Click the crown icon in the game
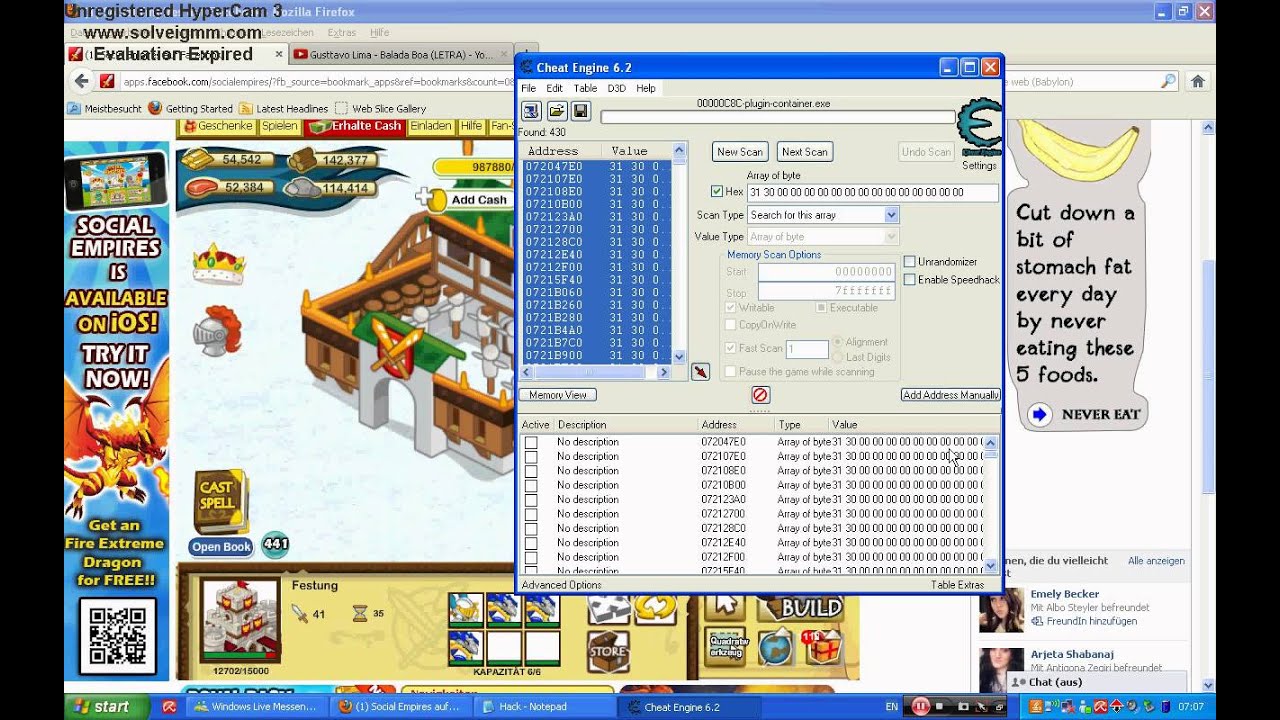1280x720 pixels. point(218,263)
